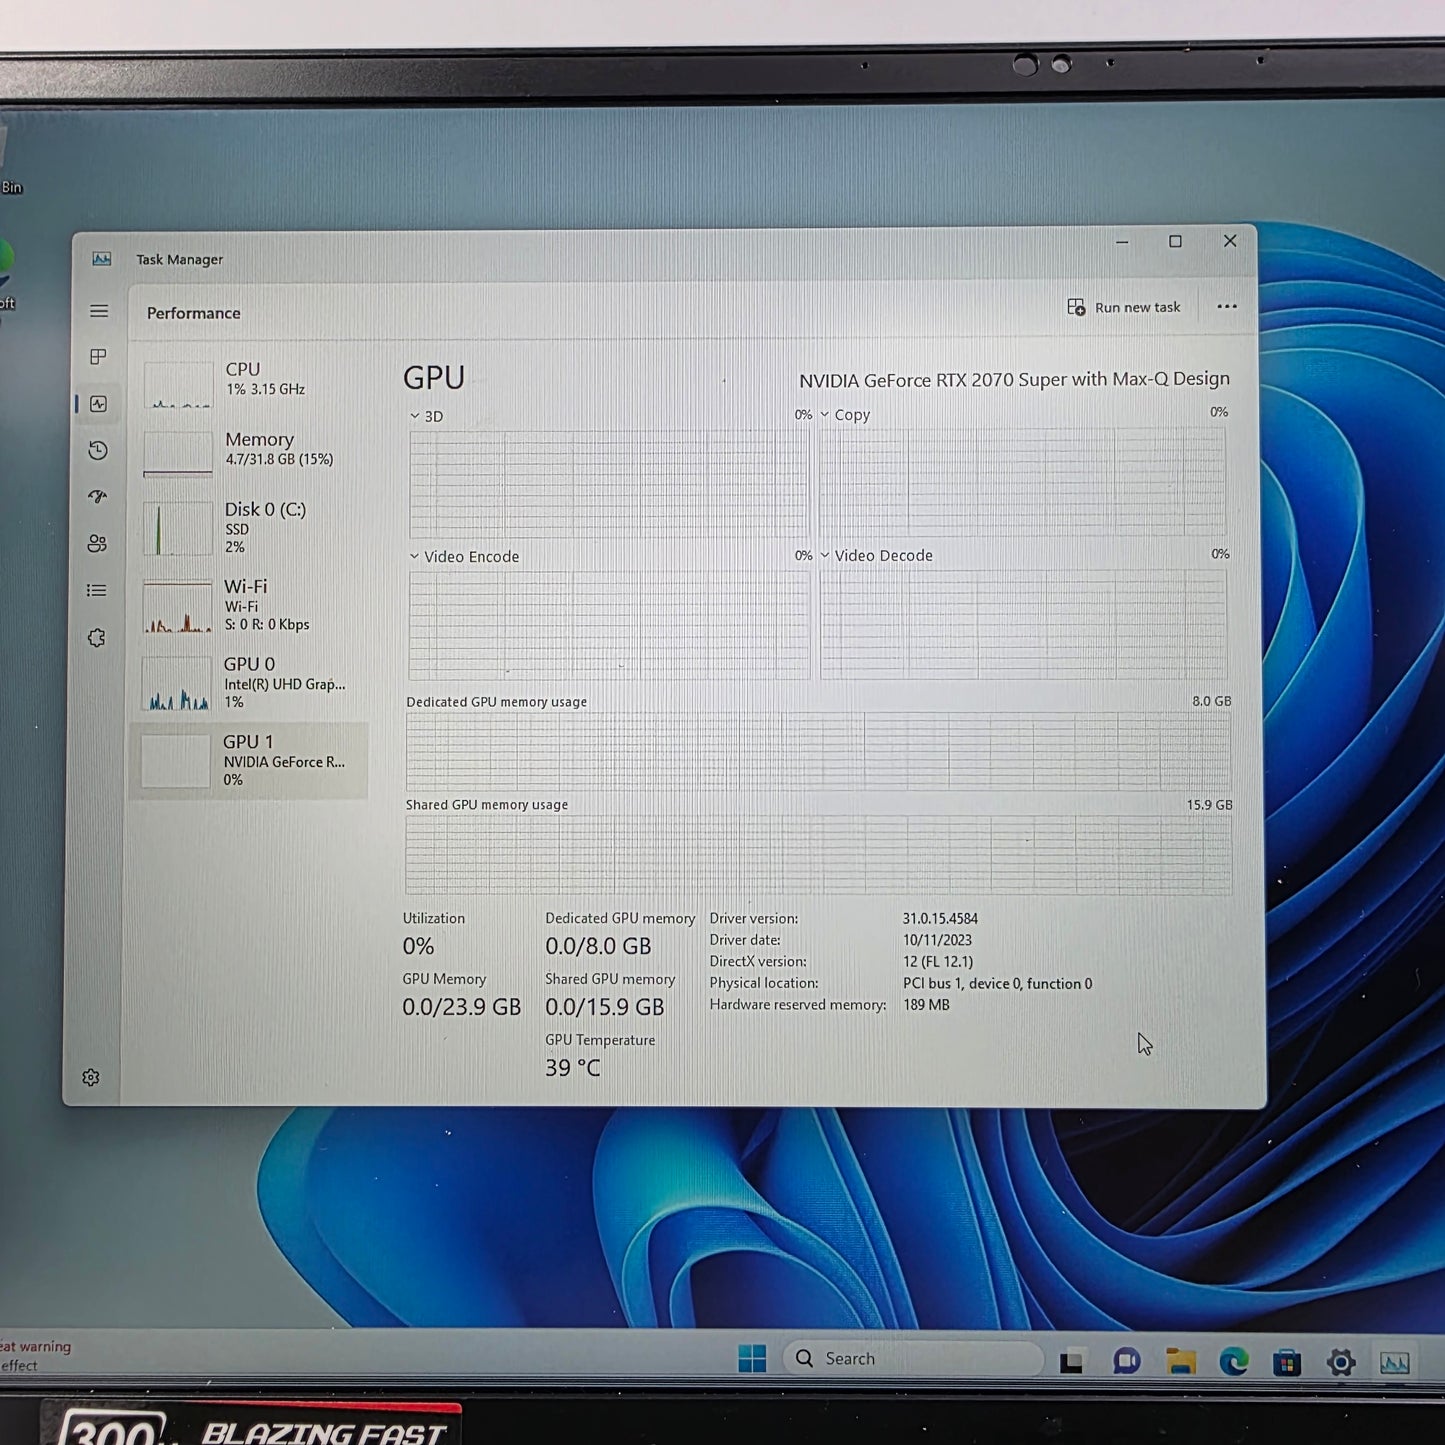Image resolution: width=1445 pixels, height=1445 pixels.
Task: Select GPU 1 NVIDIA GeForce entry
Action: coord(250,760)
